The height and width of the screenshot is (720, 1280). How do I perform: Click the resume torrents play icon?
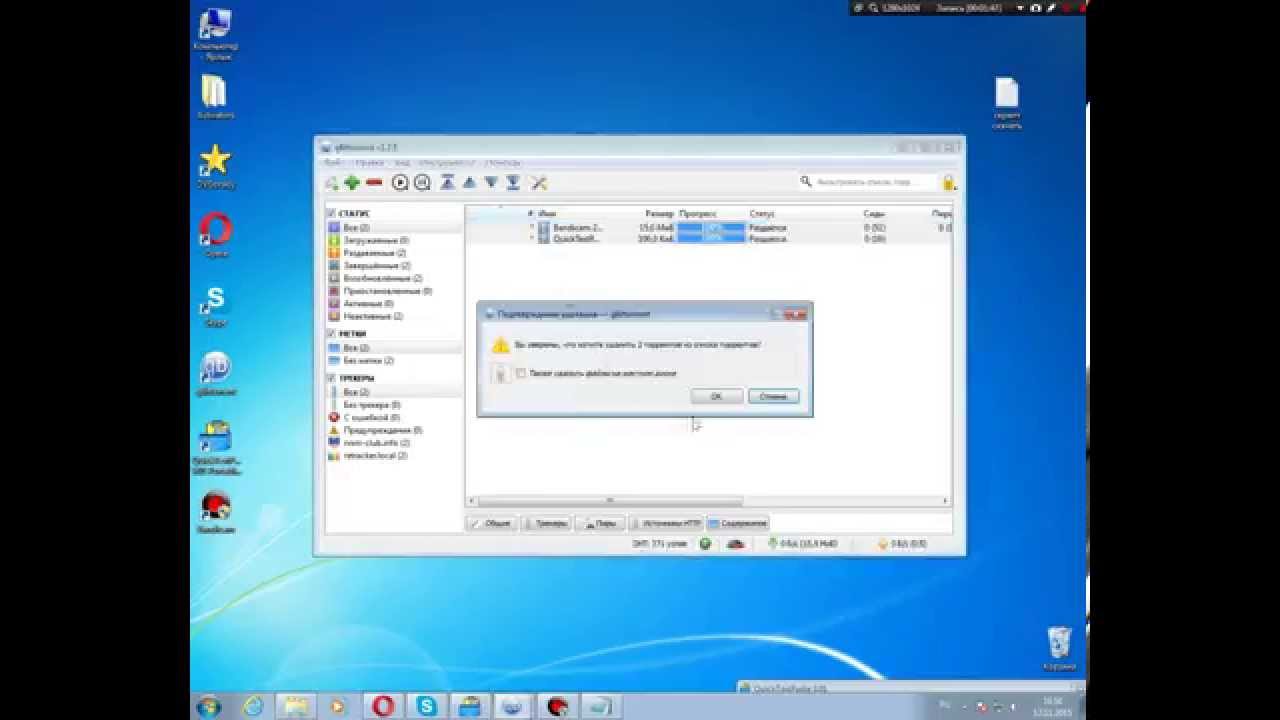point(400,183)
